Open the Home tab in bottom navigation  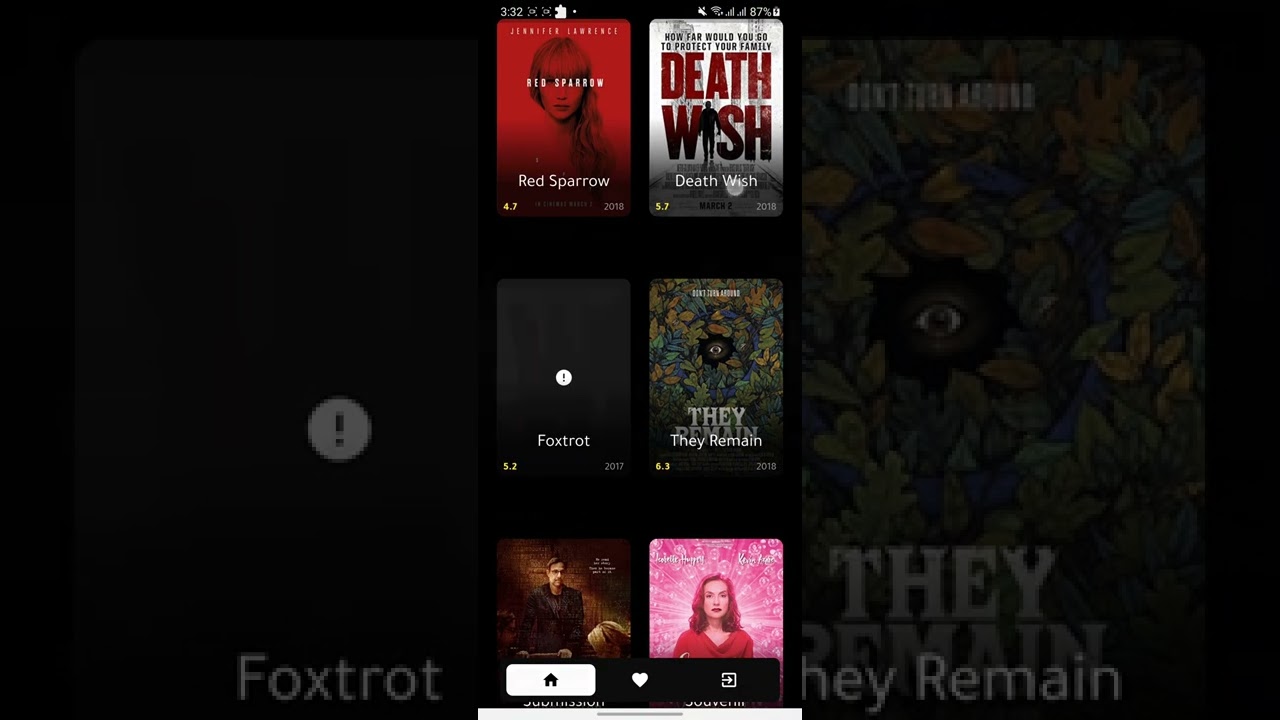point(551,680)
